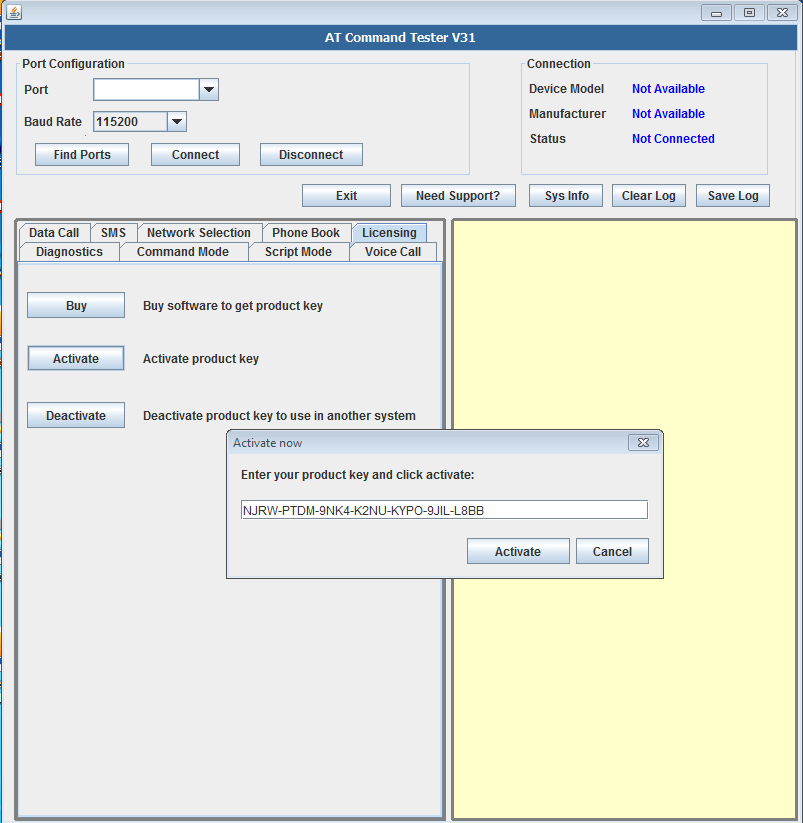
Task: Open the Phone Book tab
Action: tap(306, 233)
